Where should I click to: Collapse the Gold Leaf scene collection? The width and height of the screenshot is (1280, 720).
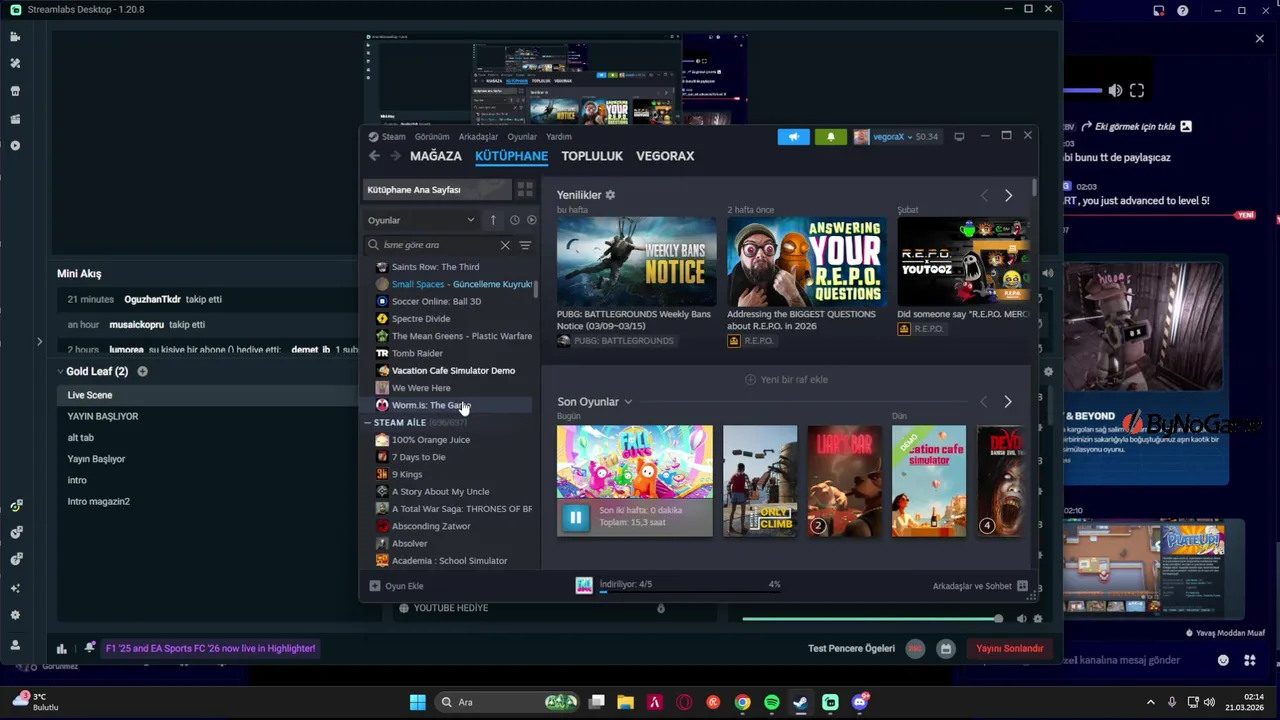pos(60,371)
